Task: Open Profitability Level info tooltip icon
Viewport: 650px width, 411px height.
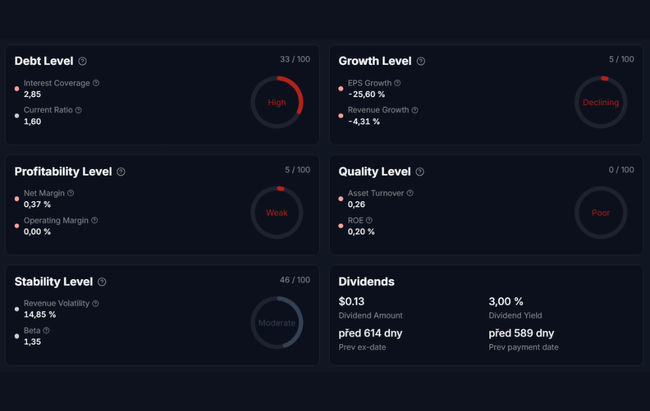Action: pyautogui.click(x=121, y=172)
